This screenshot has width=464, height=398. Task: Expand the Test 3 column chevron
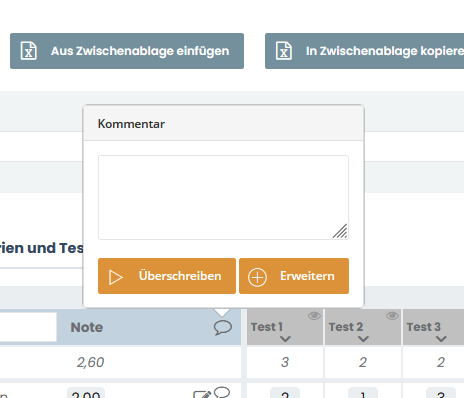[x=441, y=339]
